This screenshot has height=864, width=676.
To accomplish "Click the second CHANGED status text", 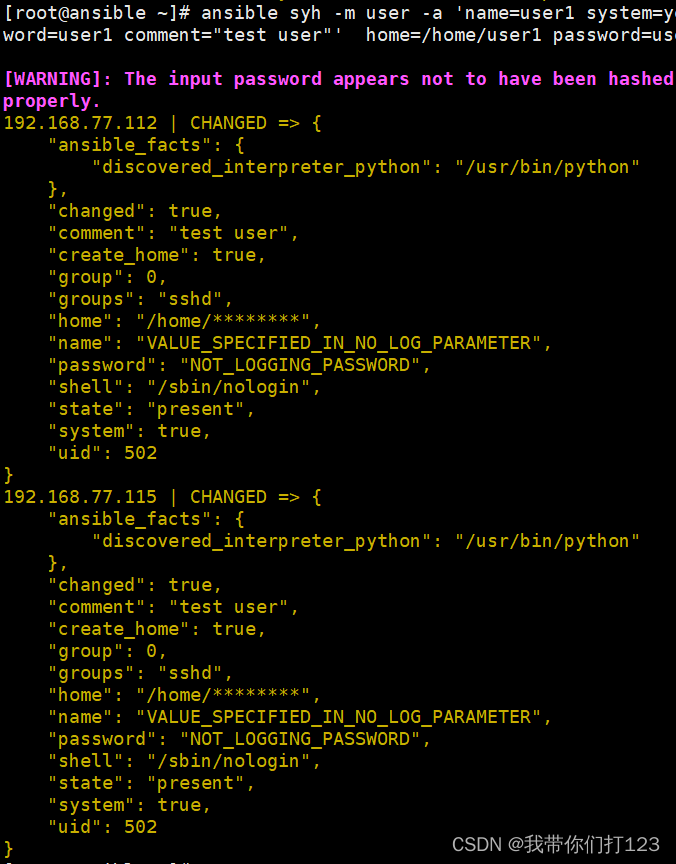I will point(228,497).
